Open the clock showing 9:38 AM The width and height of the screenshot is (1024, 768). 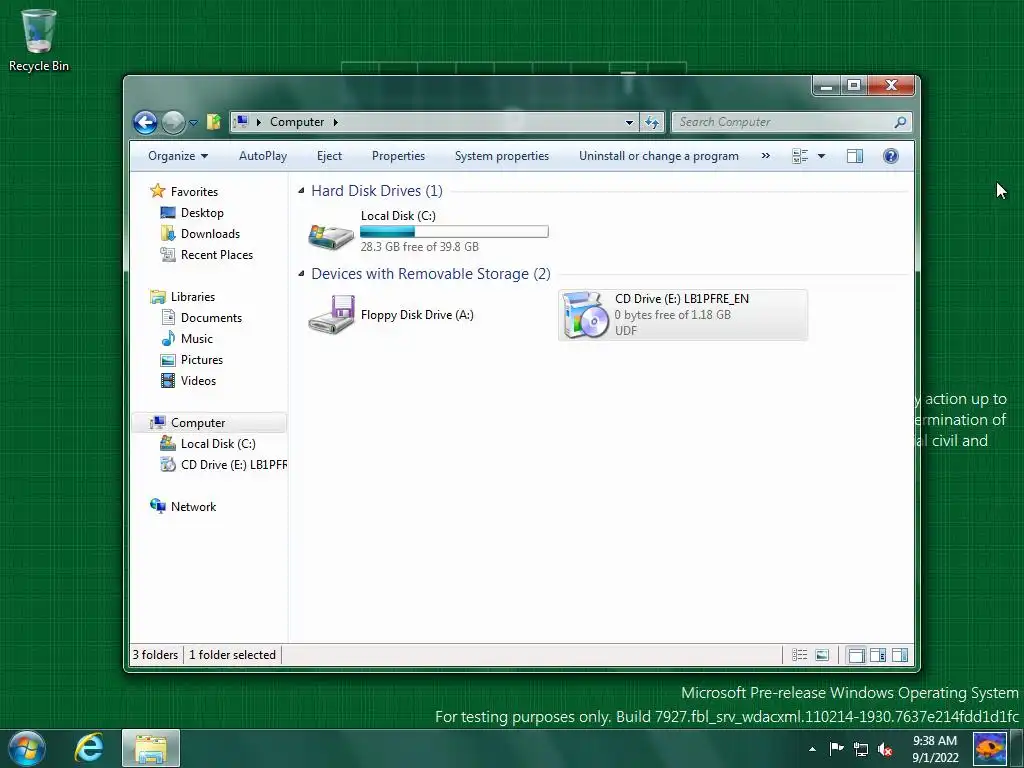(935, 749)
